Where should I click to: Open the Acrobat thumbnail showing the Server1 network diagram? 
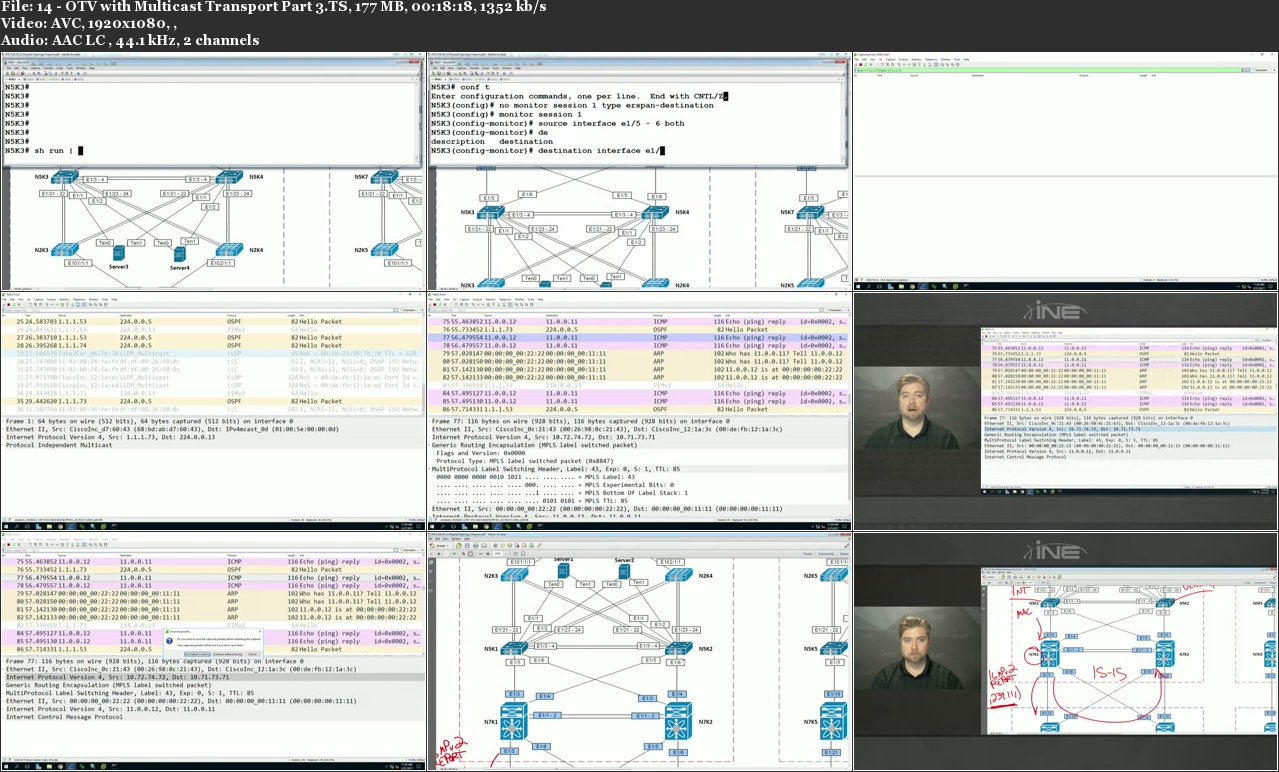tap(639, 652)
